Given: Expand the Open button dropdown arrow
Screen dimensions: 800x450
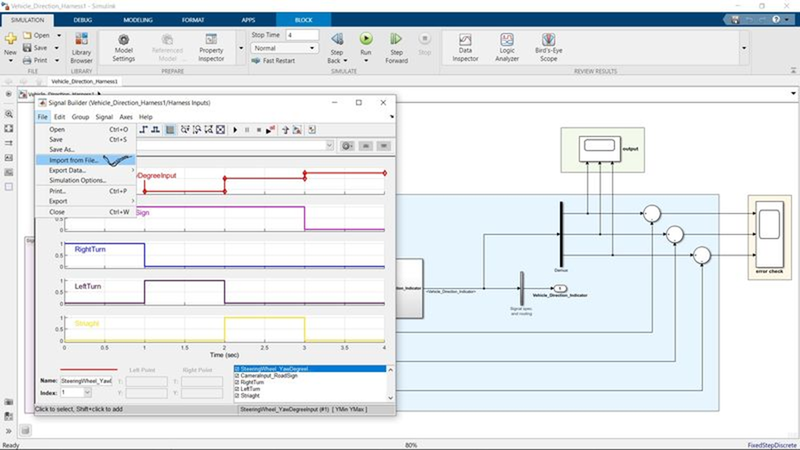Looking at the screenshot, I should click(x=59, y=35).
